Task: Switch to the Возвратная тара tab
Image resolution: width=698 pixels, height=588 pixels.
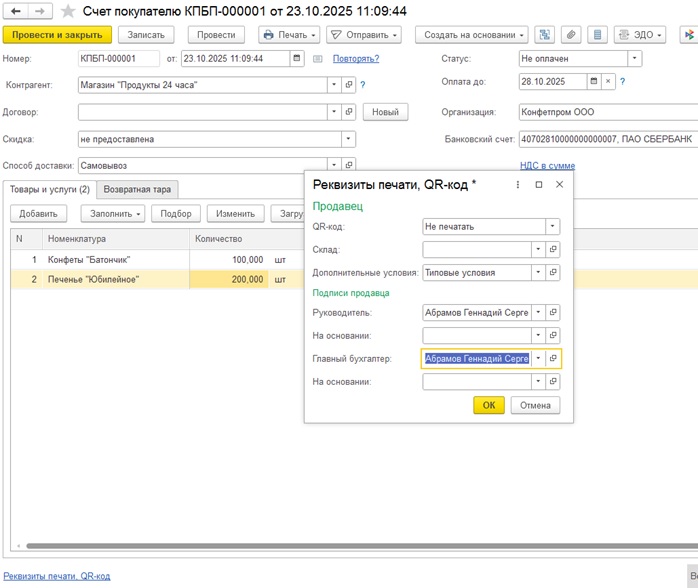Action: click(139, 189)
